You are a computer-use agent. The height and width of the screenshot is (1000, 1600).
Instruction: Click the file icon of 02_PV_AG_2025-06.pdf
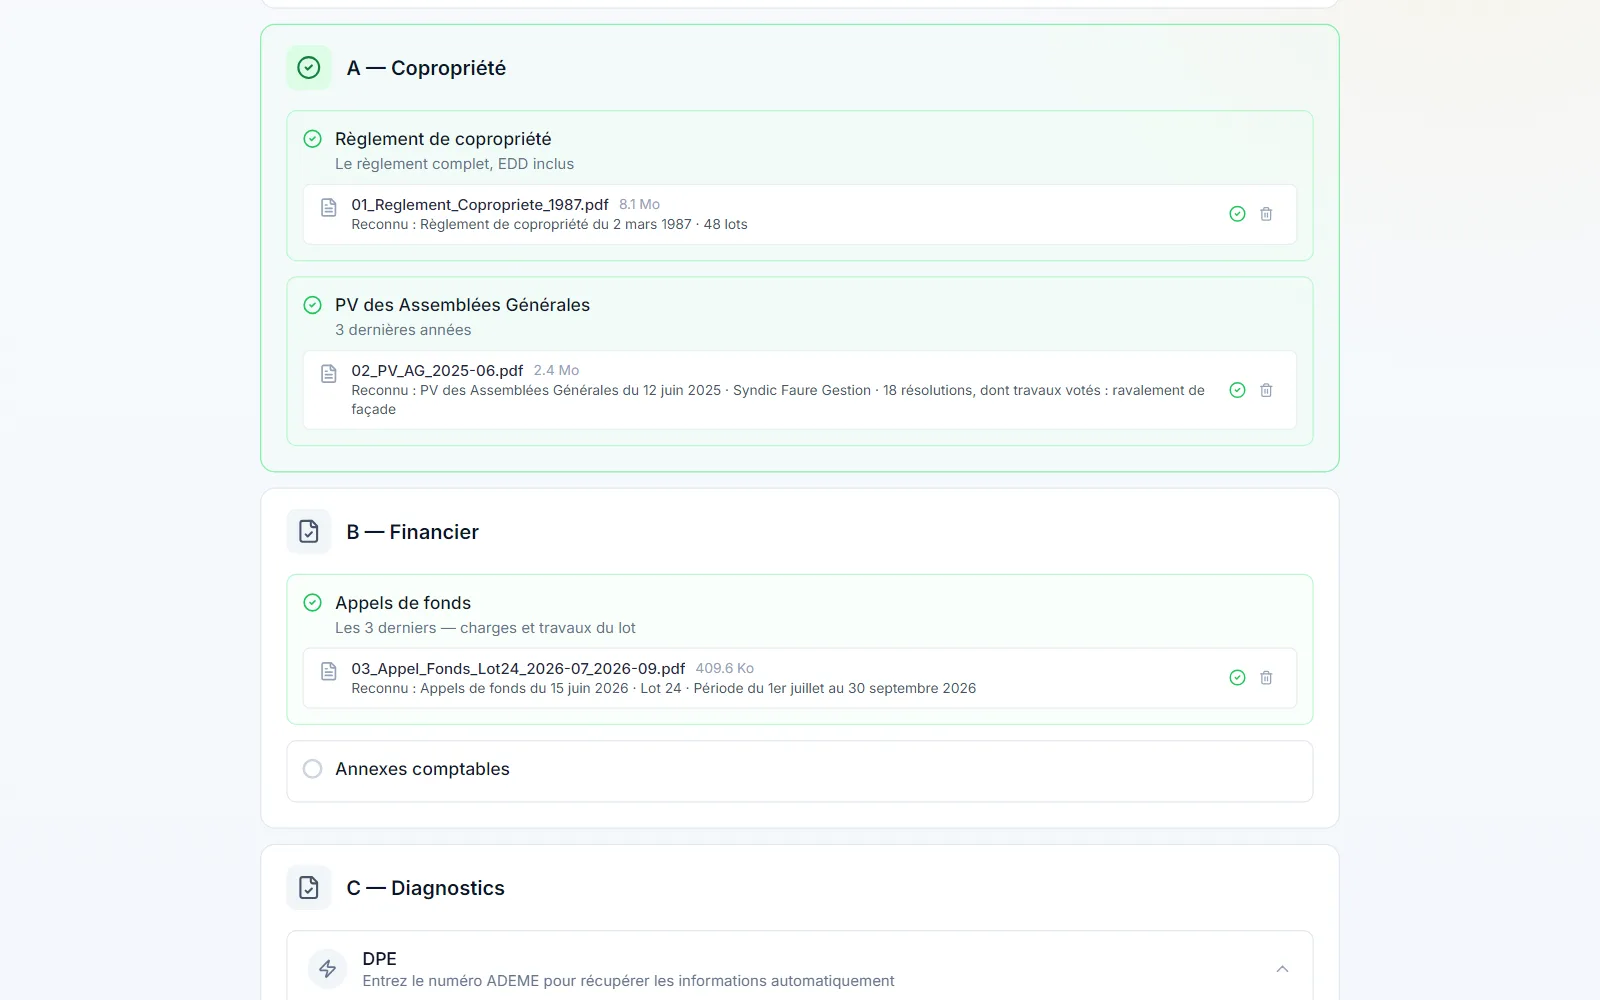coord(328,374)
